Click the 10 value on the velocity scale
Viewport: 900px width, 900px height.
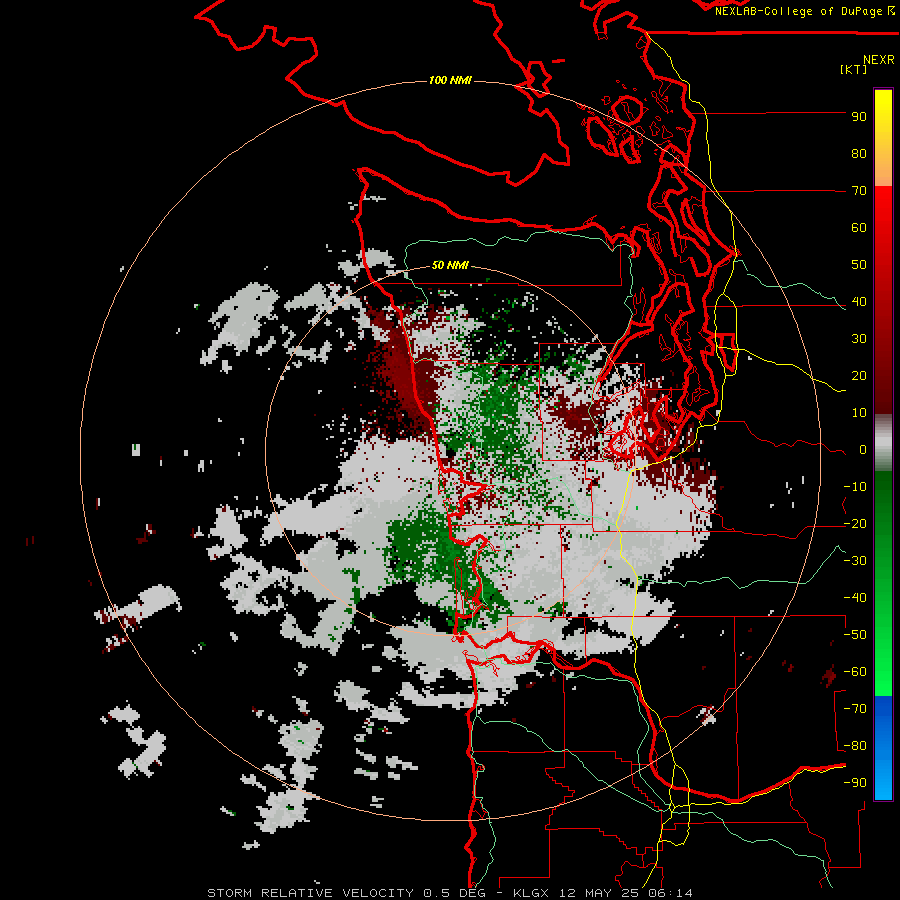pyautogui.click(x=859, y=413)
